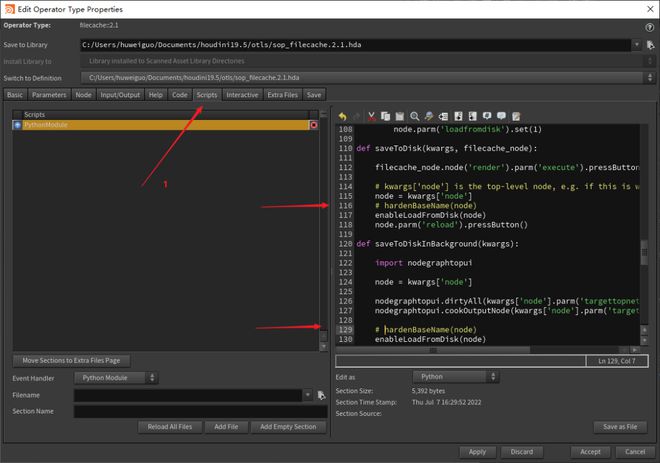
Task: Click the undo icon in script editor
Action: 343,116
